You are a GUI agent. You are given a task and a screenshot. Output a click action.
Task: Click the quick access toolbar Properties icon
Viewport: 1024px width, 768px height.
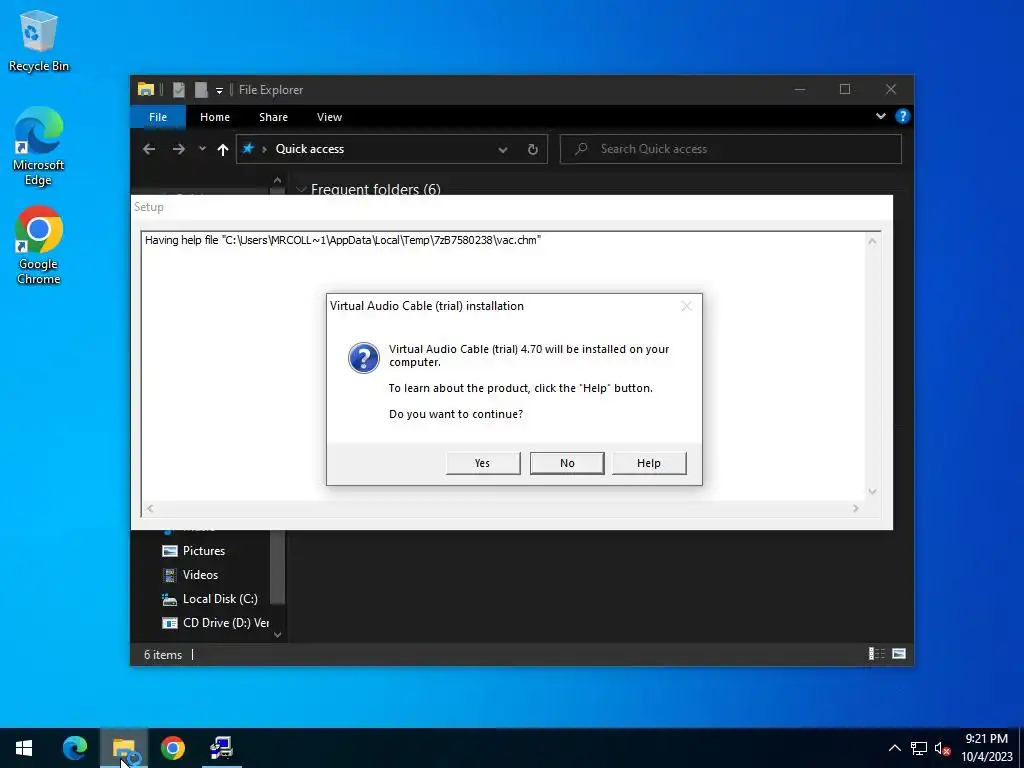[x=178, y=89]
